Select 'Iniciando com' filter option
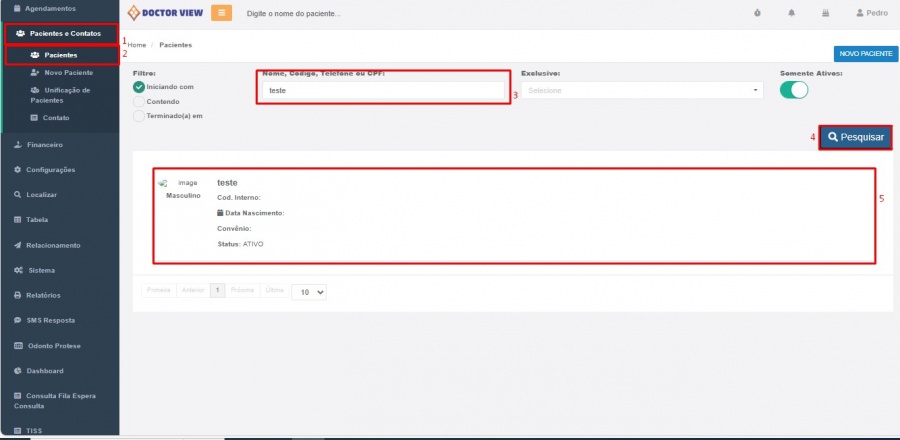The width and height of the screenshot is (900, 440). tap(139, 87)
